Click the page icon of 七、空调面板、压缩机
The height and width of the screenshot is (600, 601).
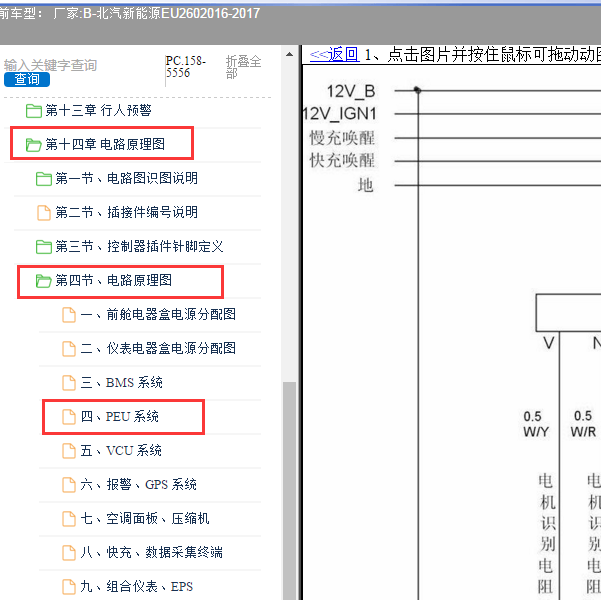click(x=69, y=519)
